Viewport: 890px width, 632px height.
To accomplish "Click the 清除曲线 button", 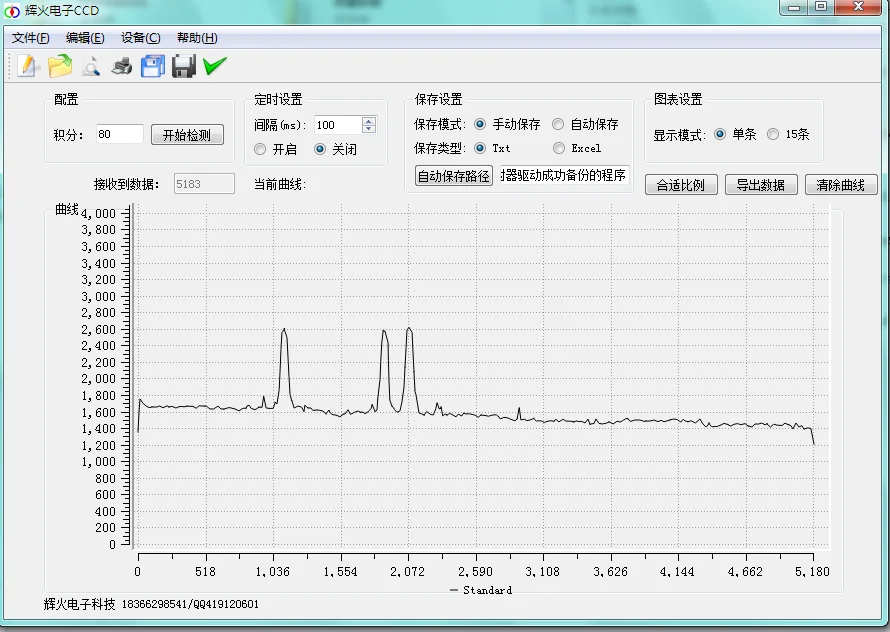I will pos(841,185).
